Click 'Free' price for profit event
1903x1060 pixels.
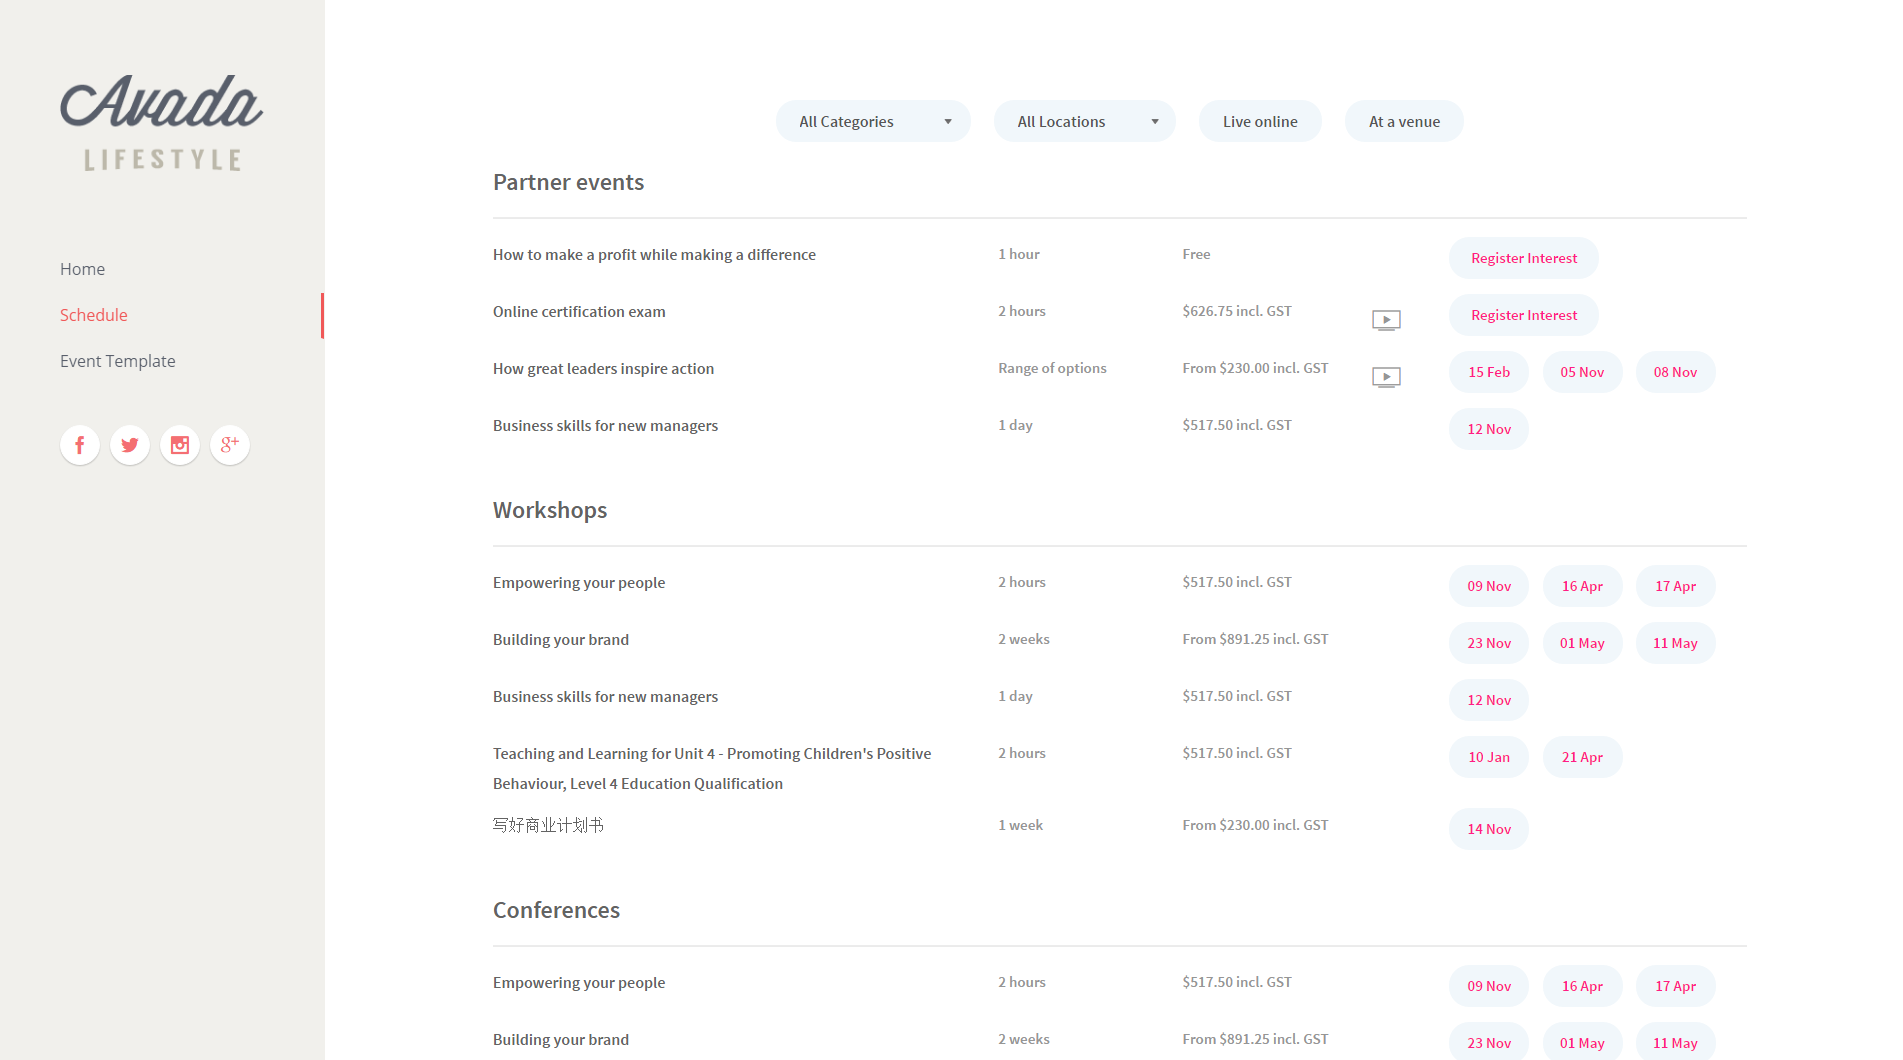coord(1196,254)
